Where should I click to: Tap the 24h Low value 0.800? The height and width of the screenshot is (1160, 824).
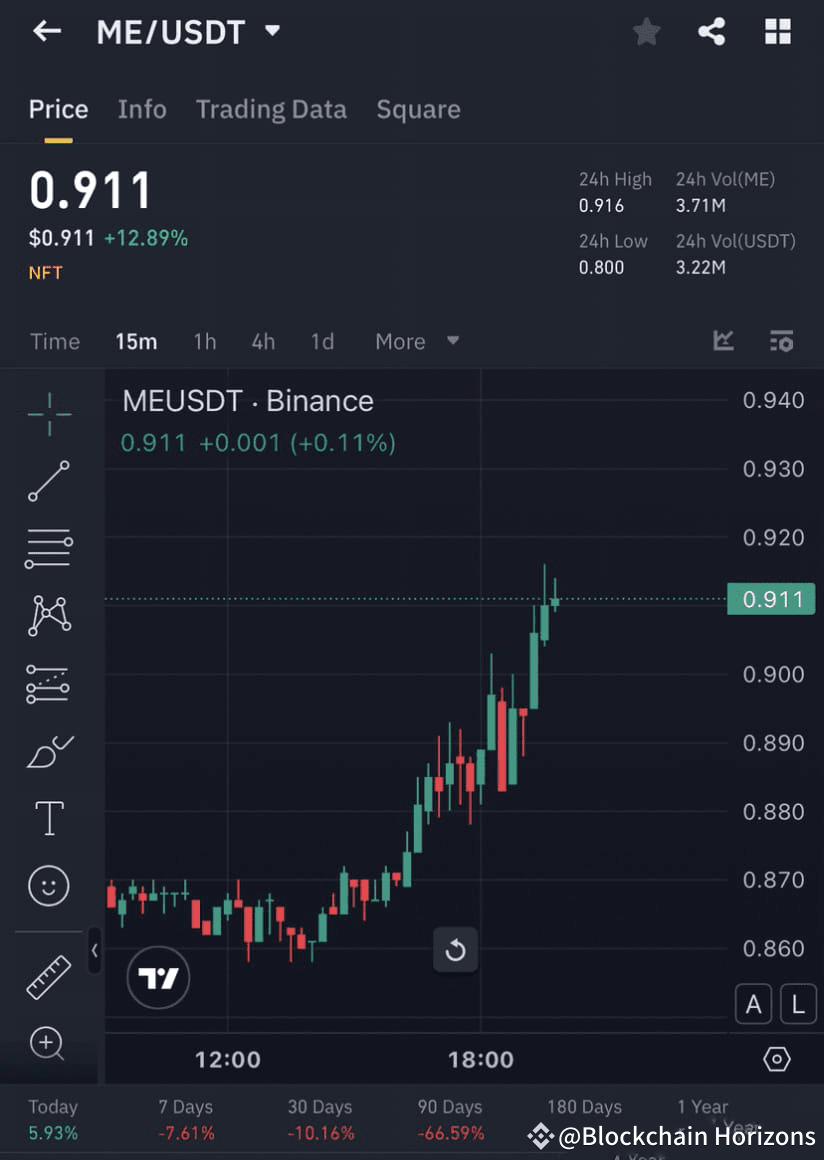tap(601, 267)
